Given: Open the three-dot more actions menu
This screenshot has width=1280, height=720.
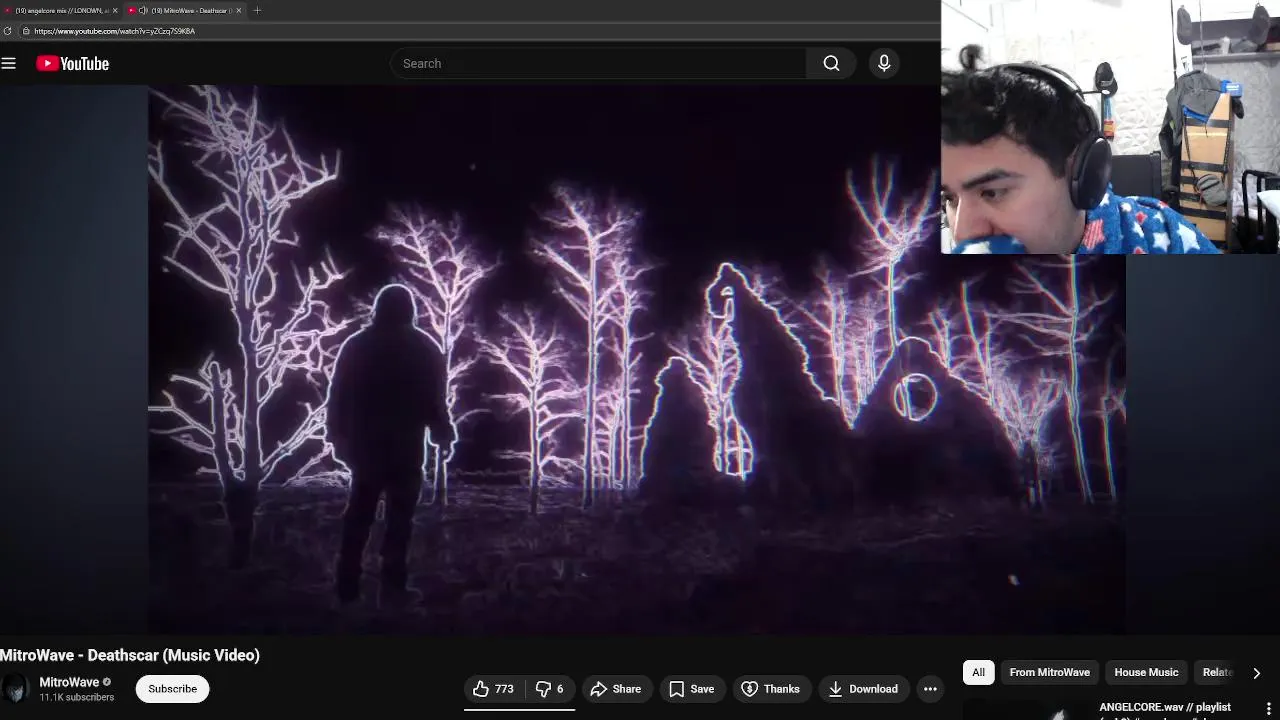Looking at the screenshot, I should click(930, 688).
